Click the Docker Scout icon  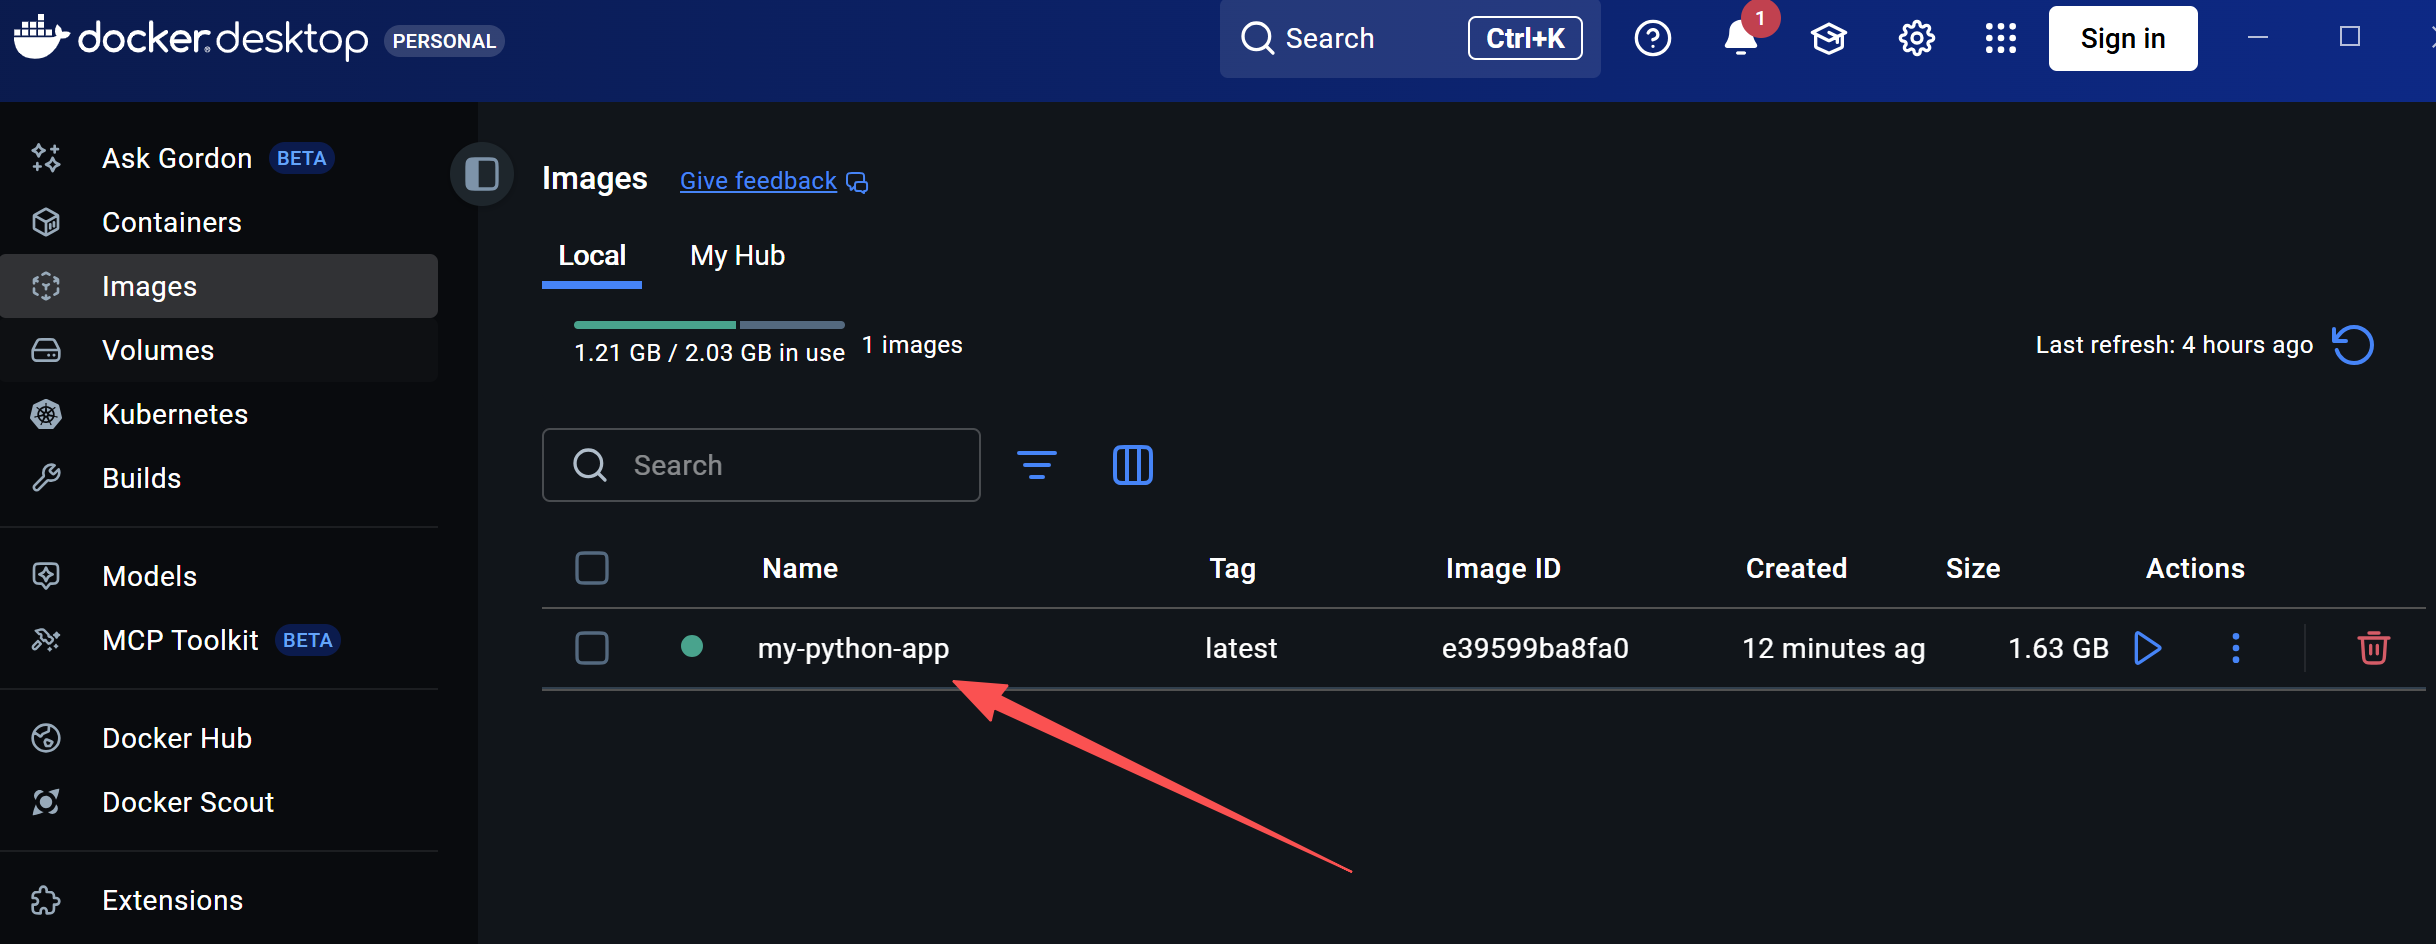(46, 802)
